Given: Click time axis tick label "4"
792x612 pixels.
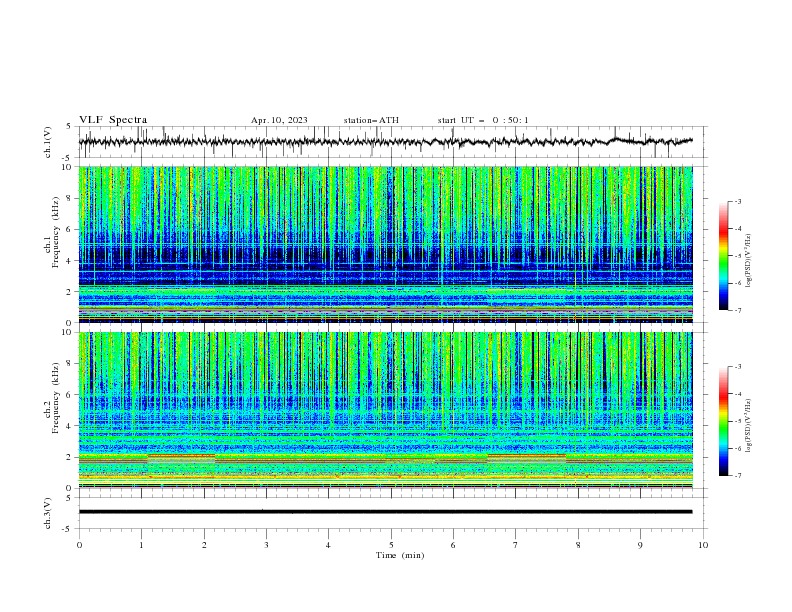Looking at the screenshot, I should [x=328, y=545].
